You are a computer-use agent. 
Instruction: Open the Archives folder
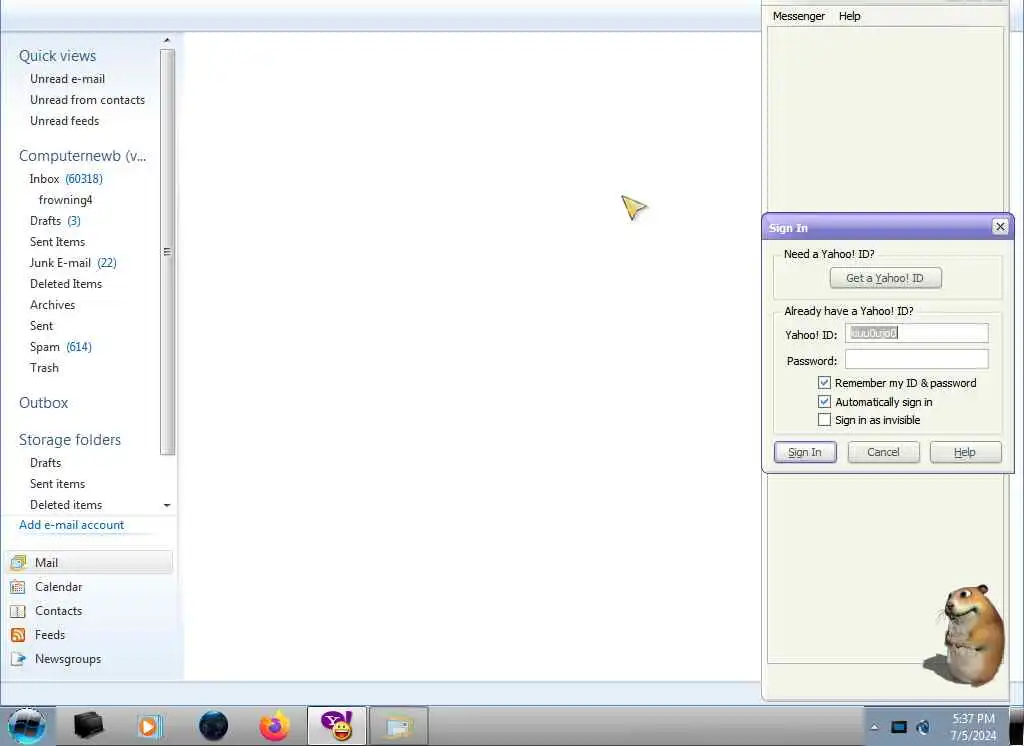52,304
